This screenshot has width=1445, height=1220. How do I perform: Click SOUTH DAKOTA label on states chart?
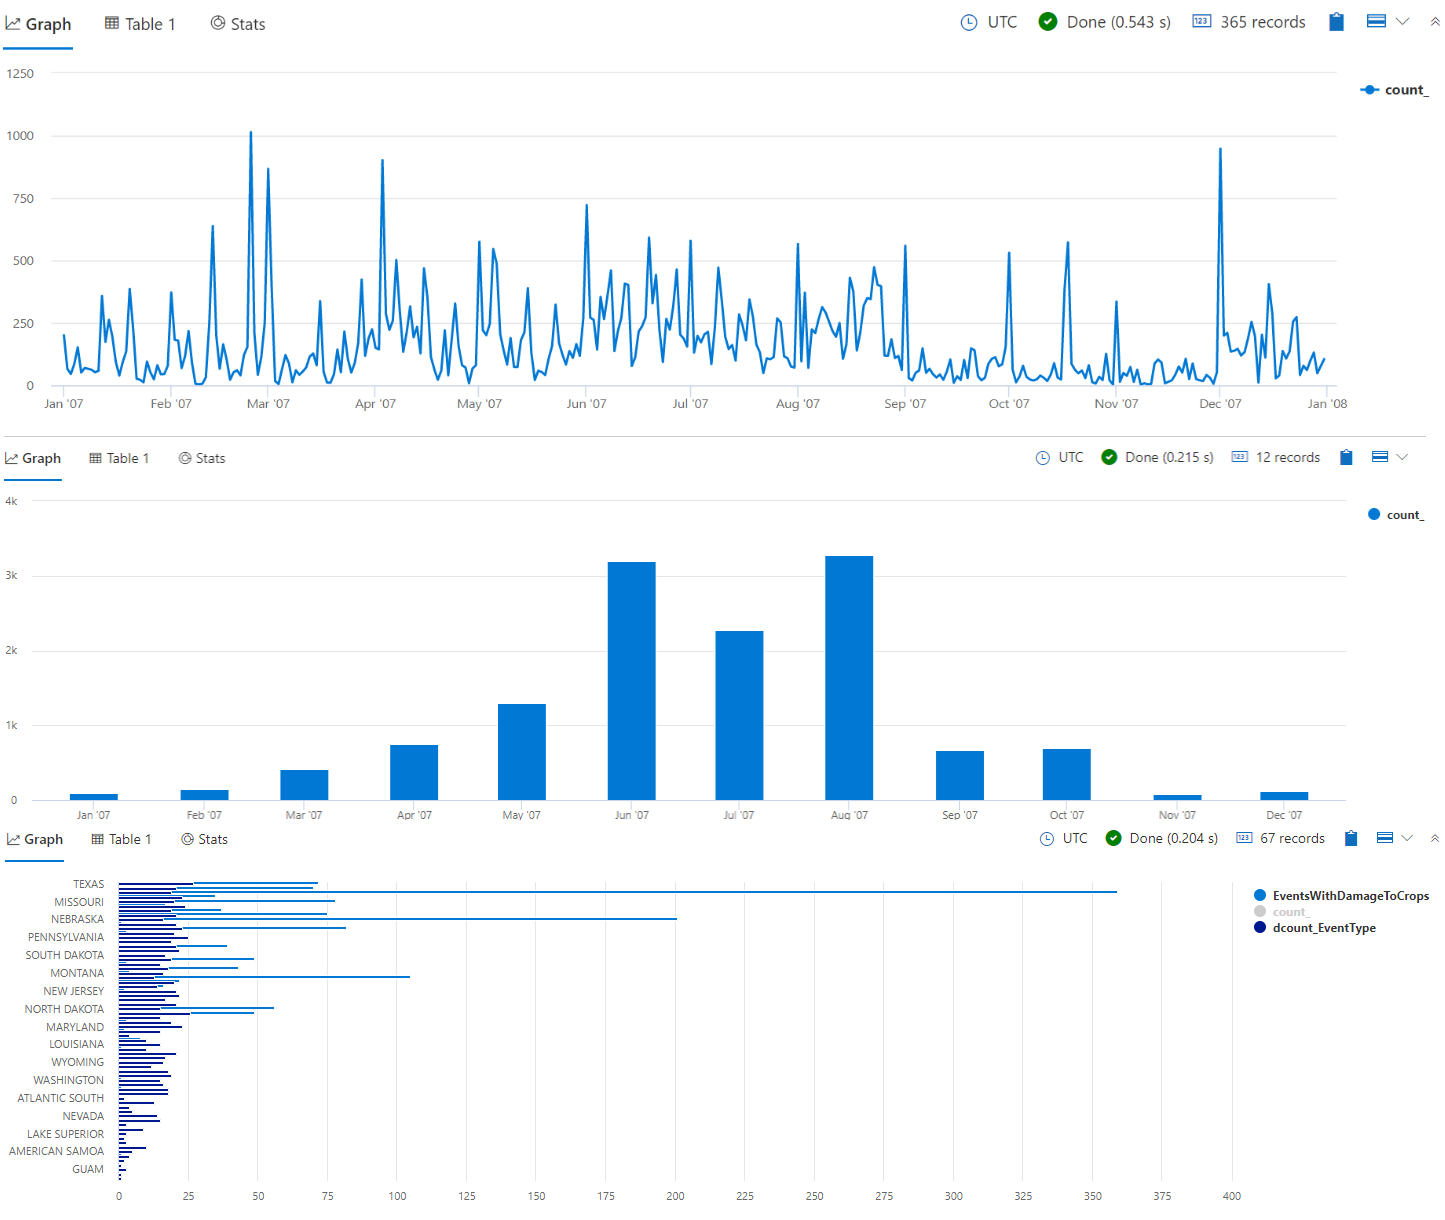[x=65, y=955]
